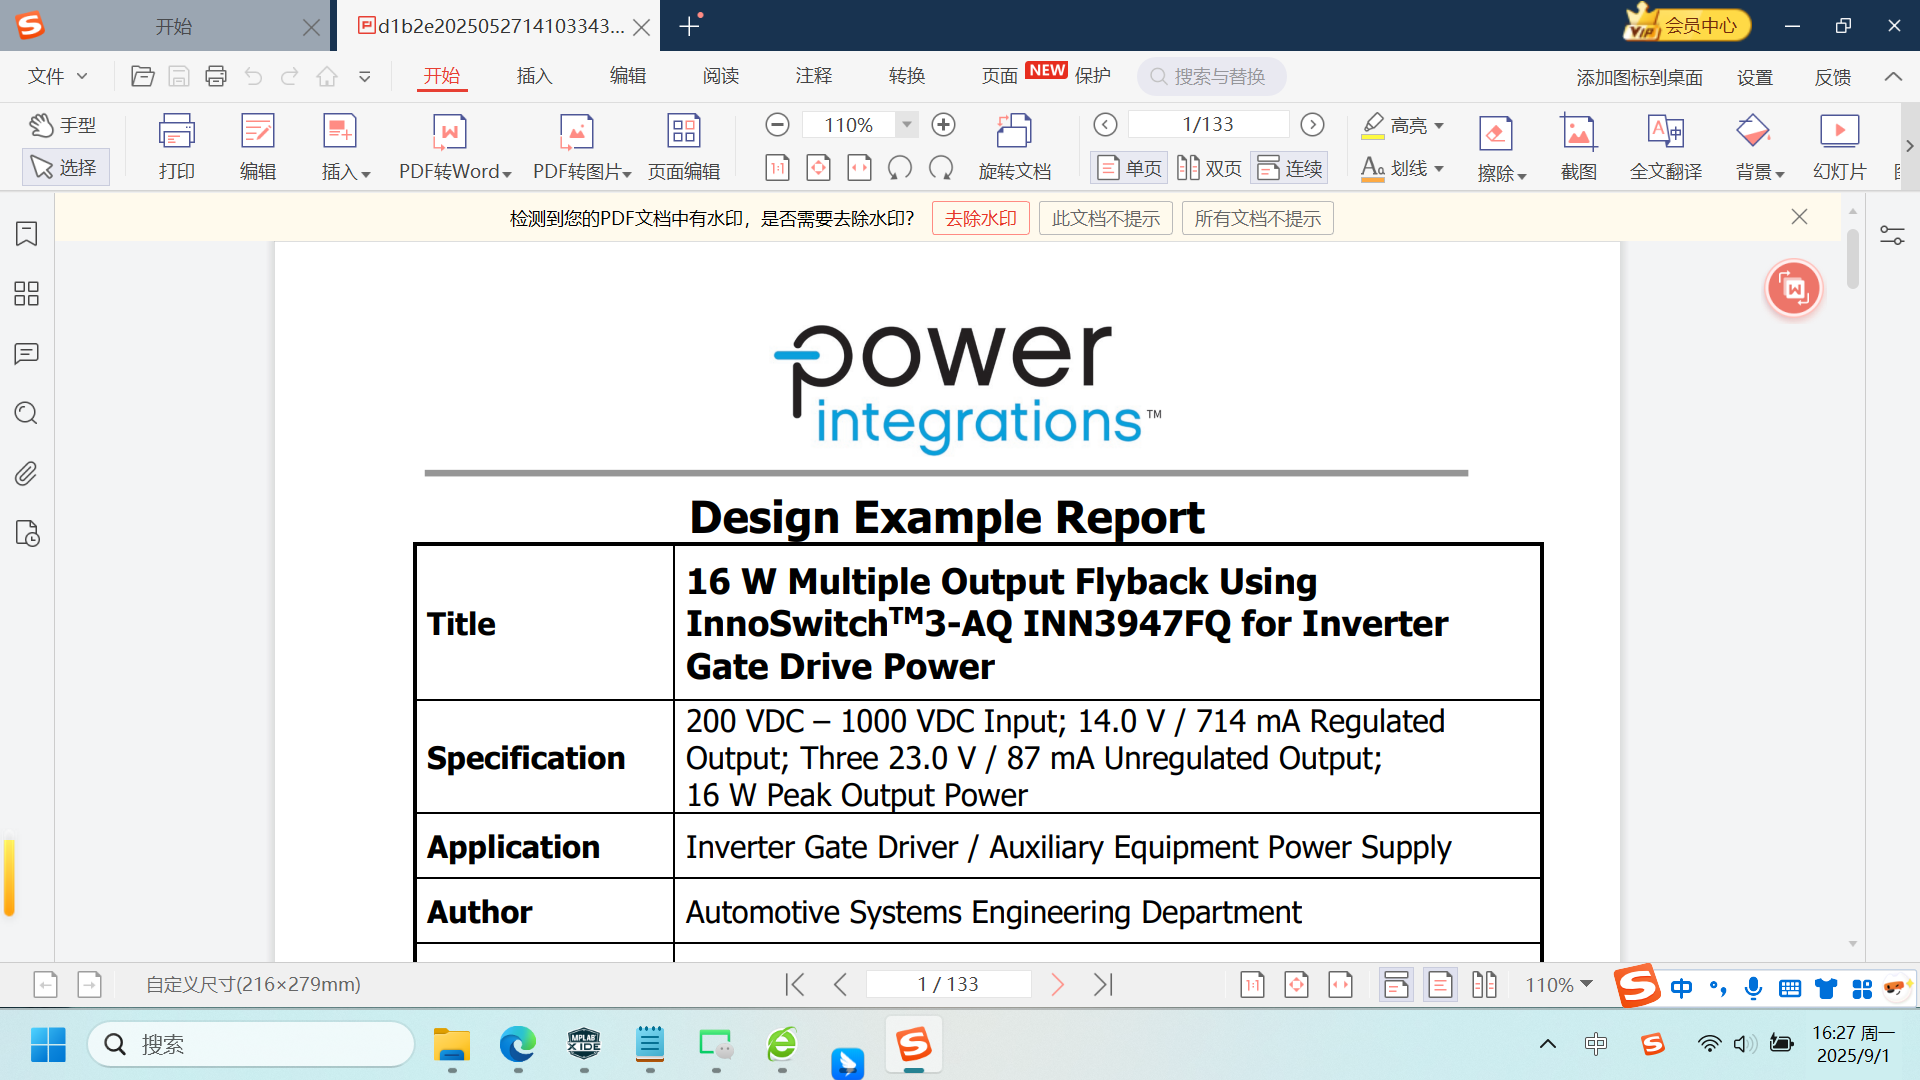The height and width of the screenshot is (1080, 1920).
Task: Switch to the 插入 ribbon tab
Action: pos(534,76)
